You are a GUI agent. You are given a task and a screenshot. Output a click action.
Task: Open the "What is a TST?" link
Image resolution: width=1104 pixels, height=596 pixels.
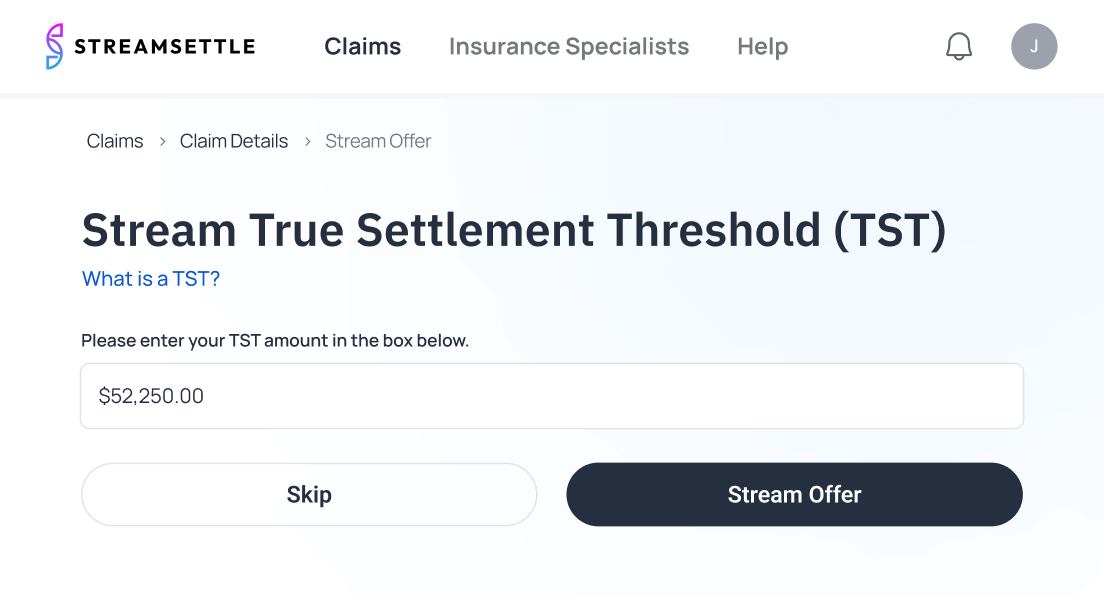click(x=151, y=279)
